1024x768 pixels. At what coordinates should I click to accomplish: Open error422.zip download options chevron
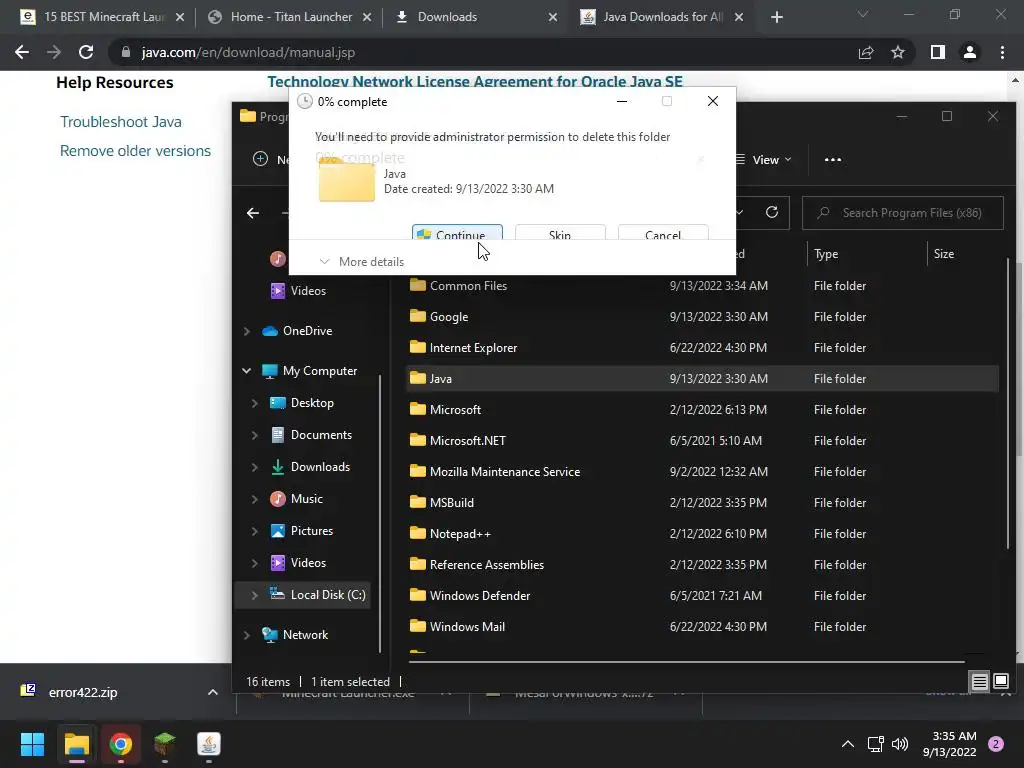(x=212, y=692)
